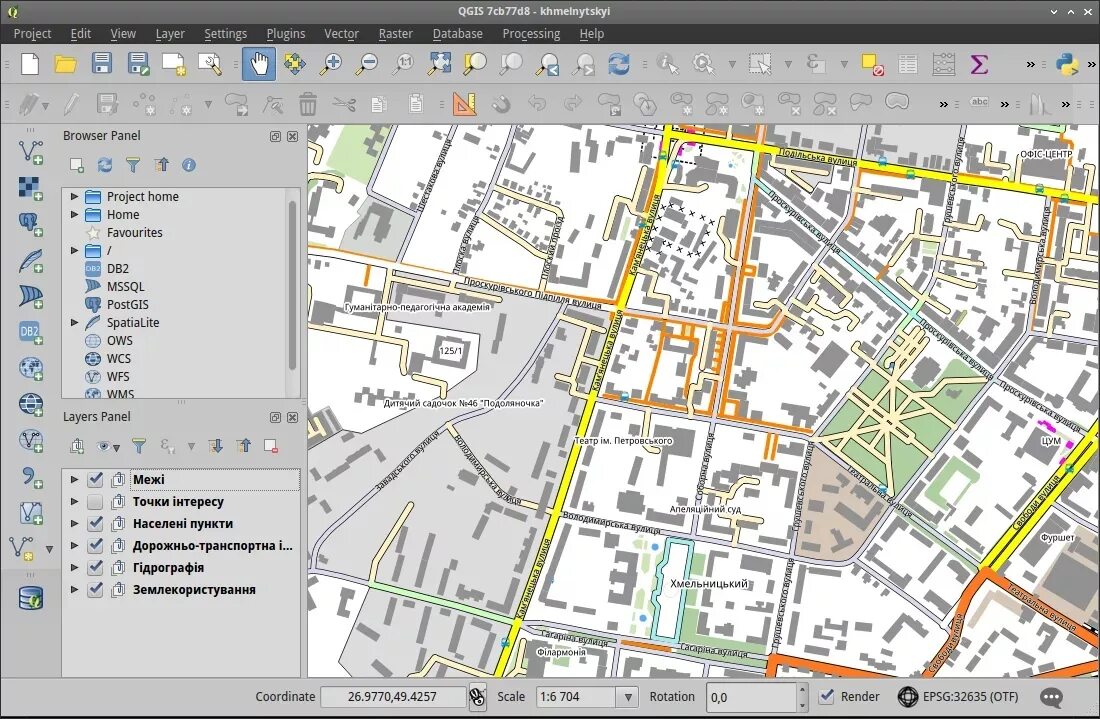Select the Pan Map hand tool
The width and height of the screenshot is (1100, 719).
click(259, 64)
